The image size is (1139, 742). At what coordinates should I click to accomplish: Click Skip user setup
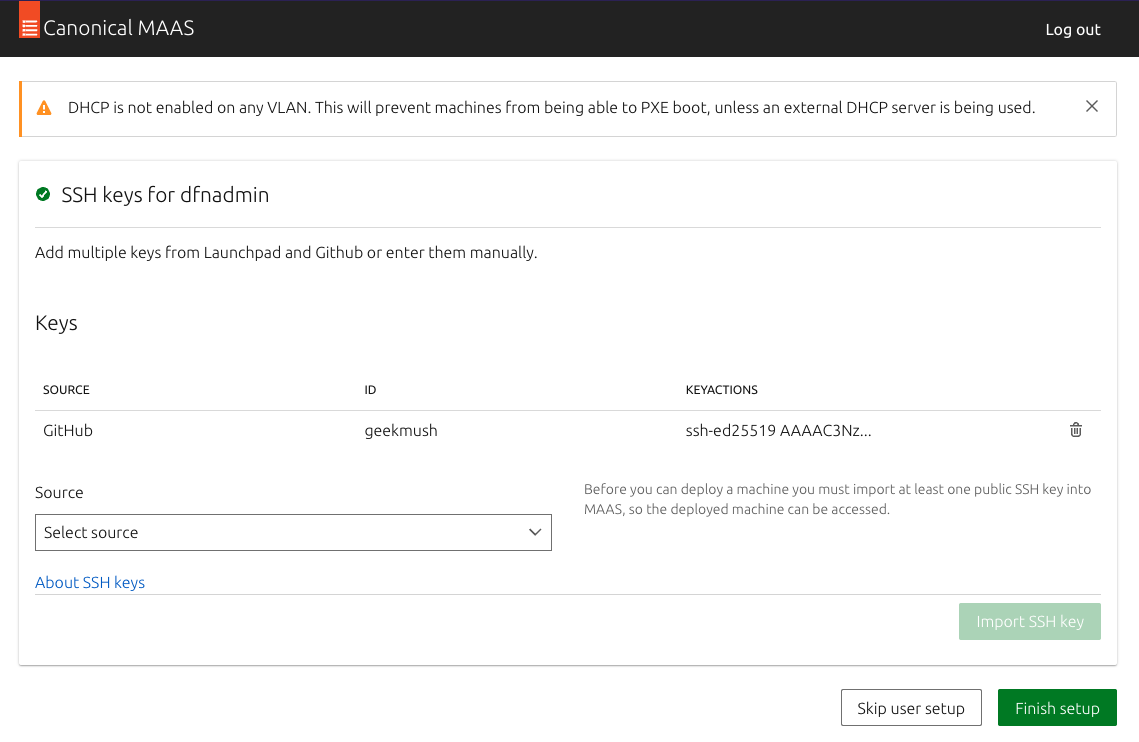pyautogui.click(x=911, y=708)
